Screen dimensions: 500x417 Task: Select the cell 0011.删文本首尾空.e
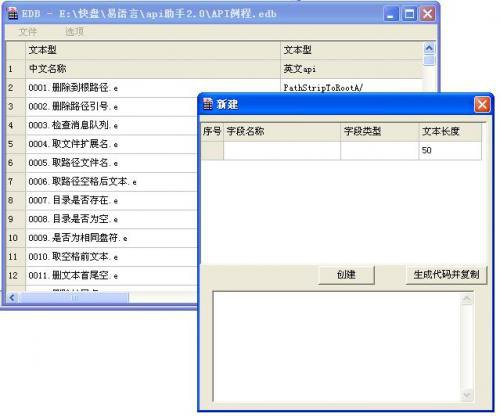[x=111, y=276]
